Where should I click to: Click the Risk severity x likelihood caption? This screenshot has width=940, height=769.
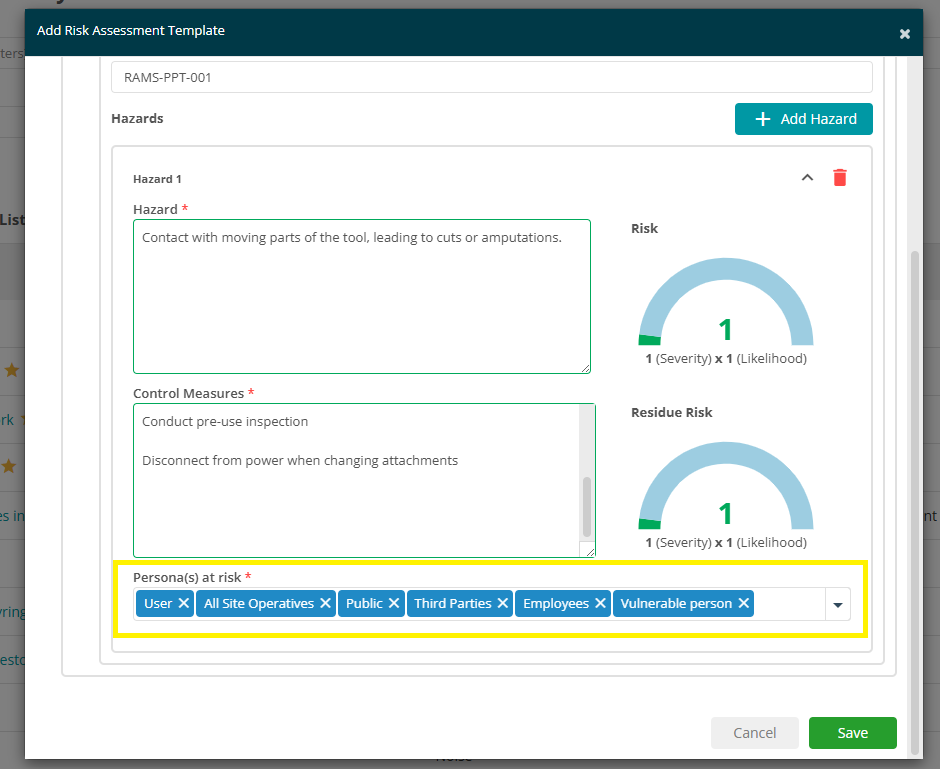(726, 358)
